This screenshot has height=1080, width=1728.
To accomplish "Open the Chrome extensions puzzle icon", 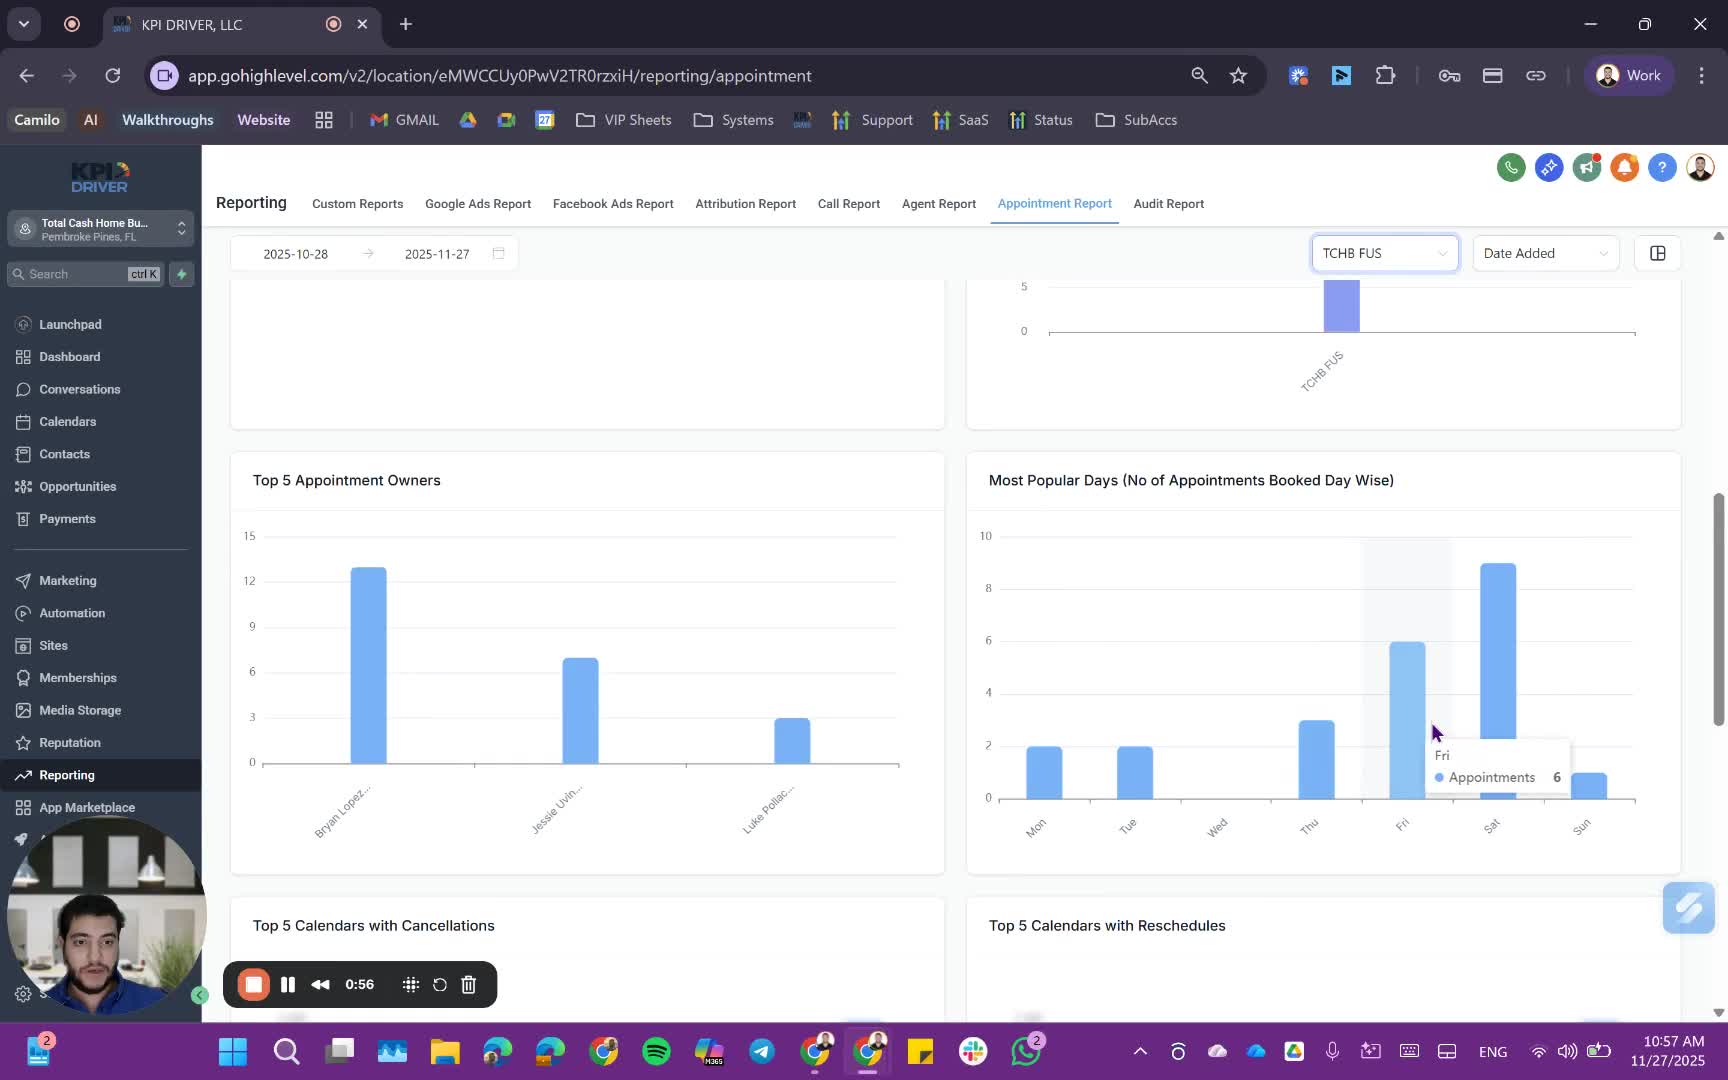I will [1385, 76].
